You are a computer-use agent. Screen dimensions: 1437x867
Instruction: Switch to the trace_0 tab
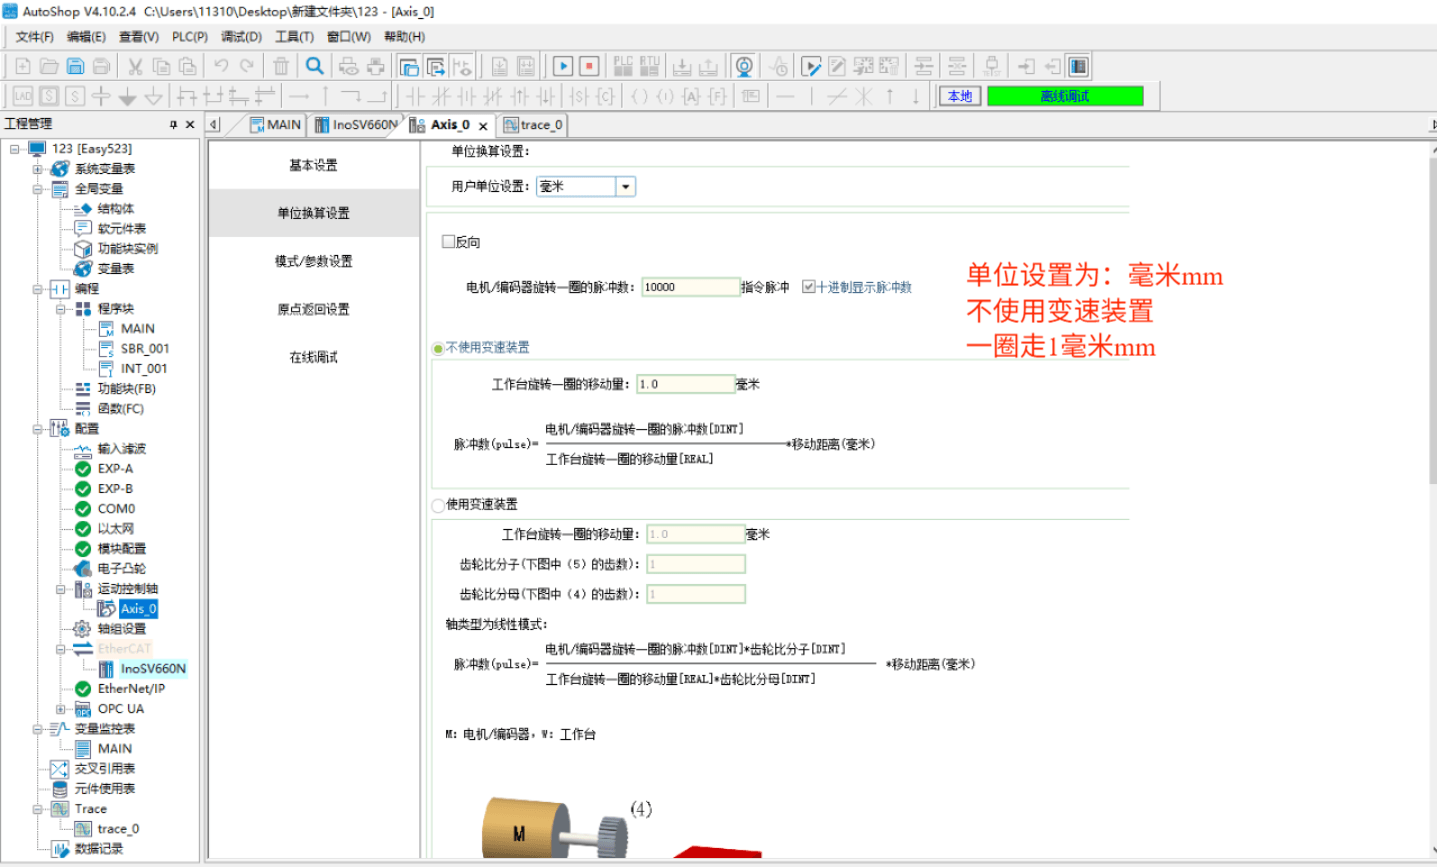point(534,125)
